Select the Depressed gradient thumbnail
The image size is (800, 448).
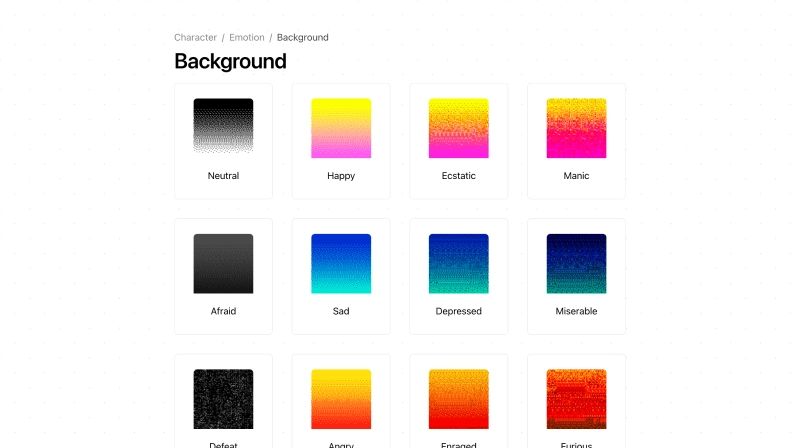tap(459, 263)
